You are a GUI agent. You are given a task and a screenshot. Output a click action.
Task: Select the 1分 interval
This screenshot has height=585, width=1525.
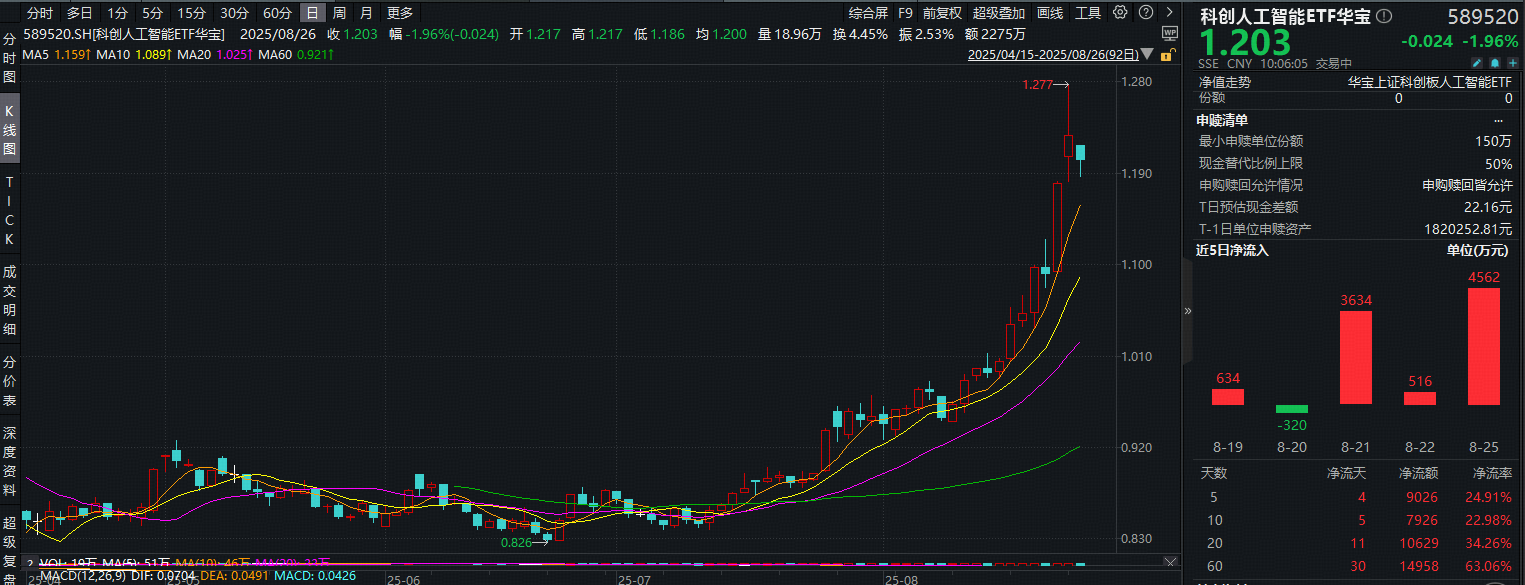coord(118,13)
